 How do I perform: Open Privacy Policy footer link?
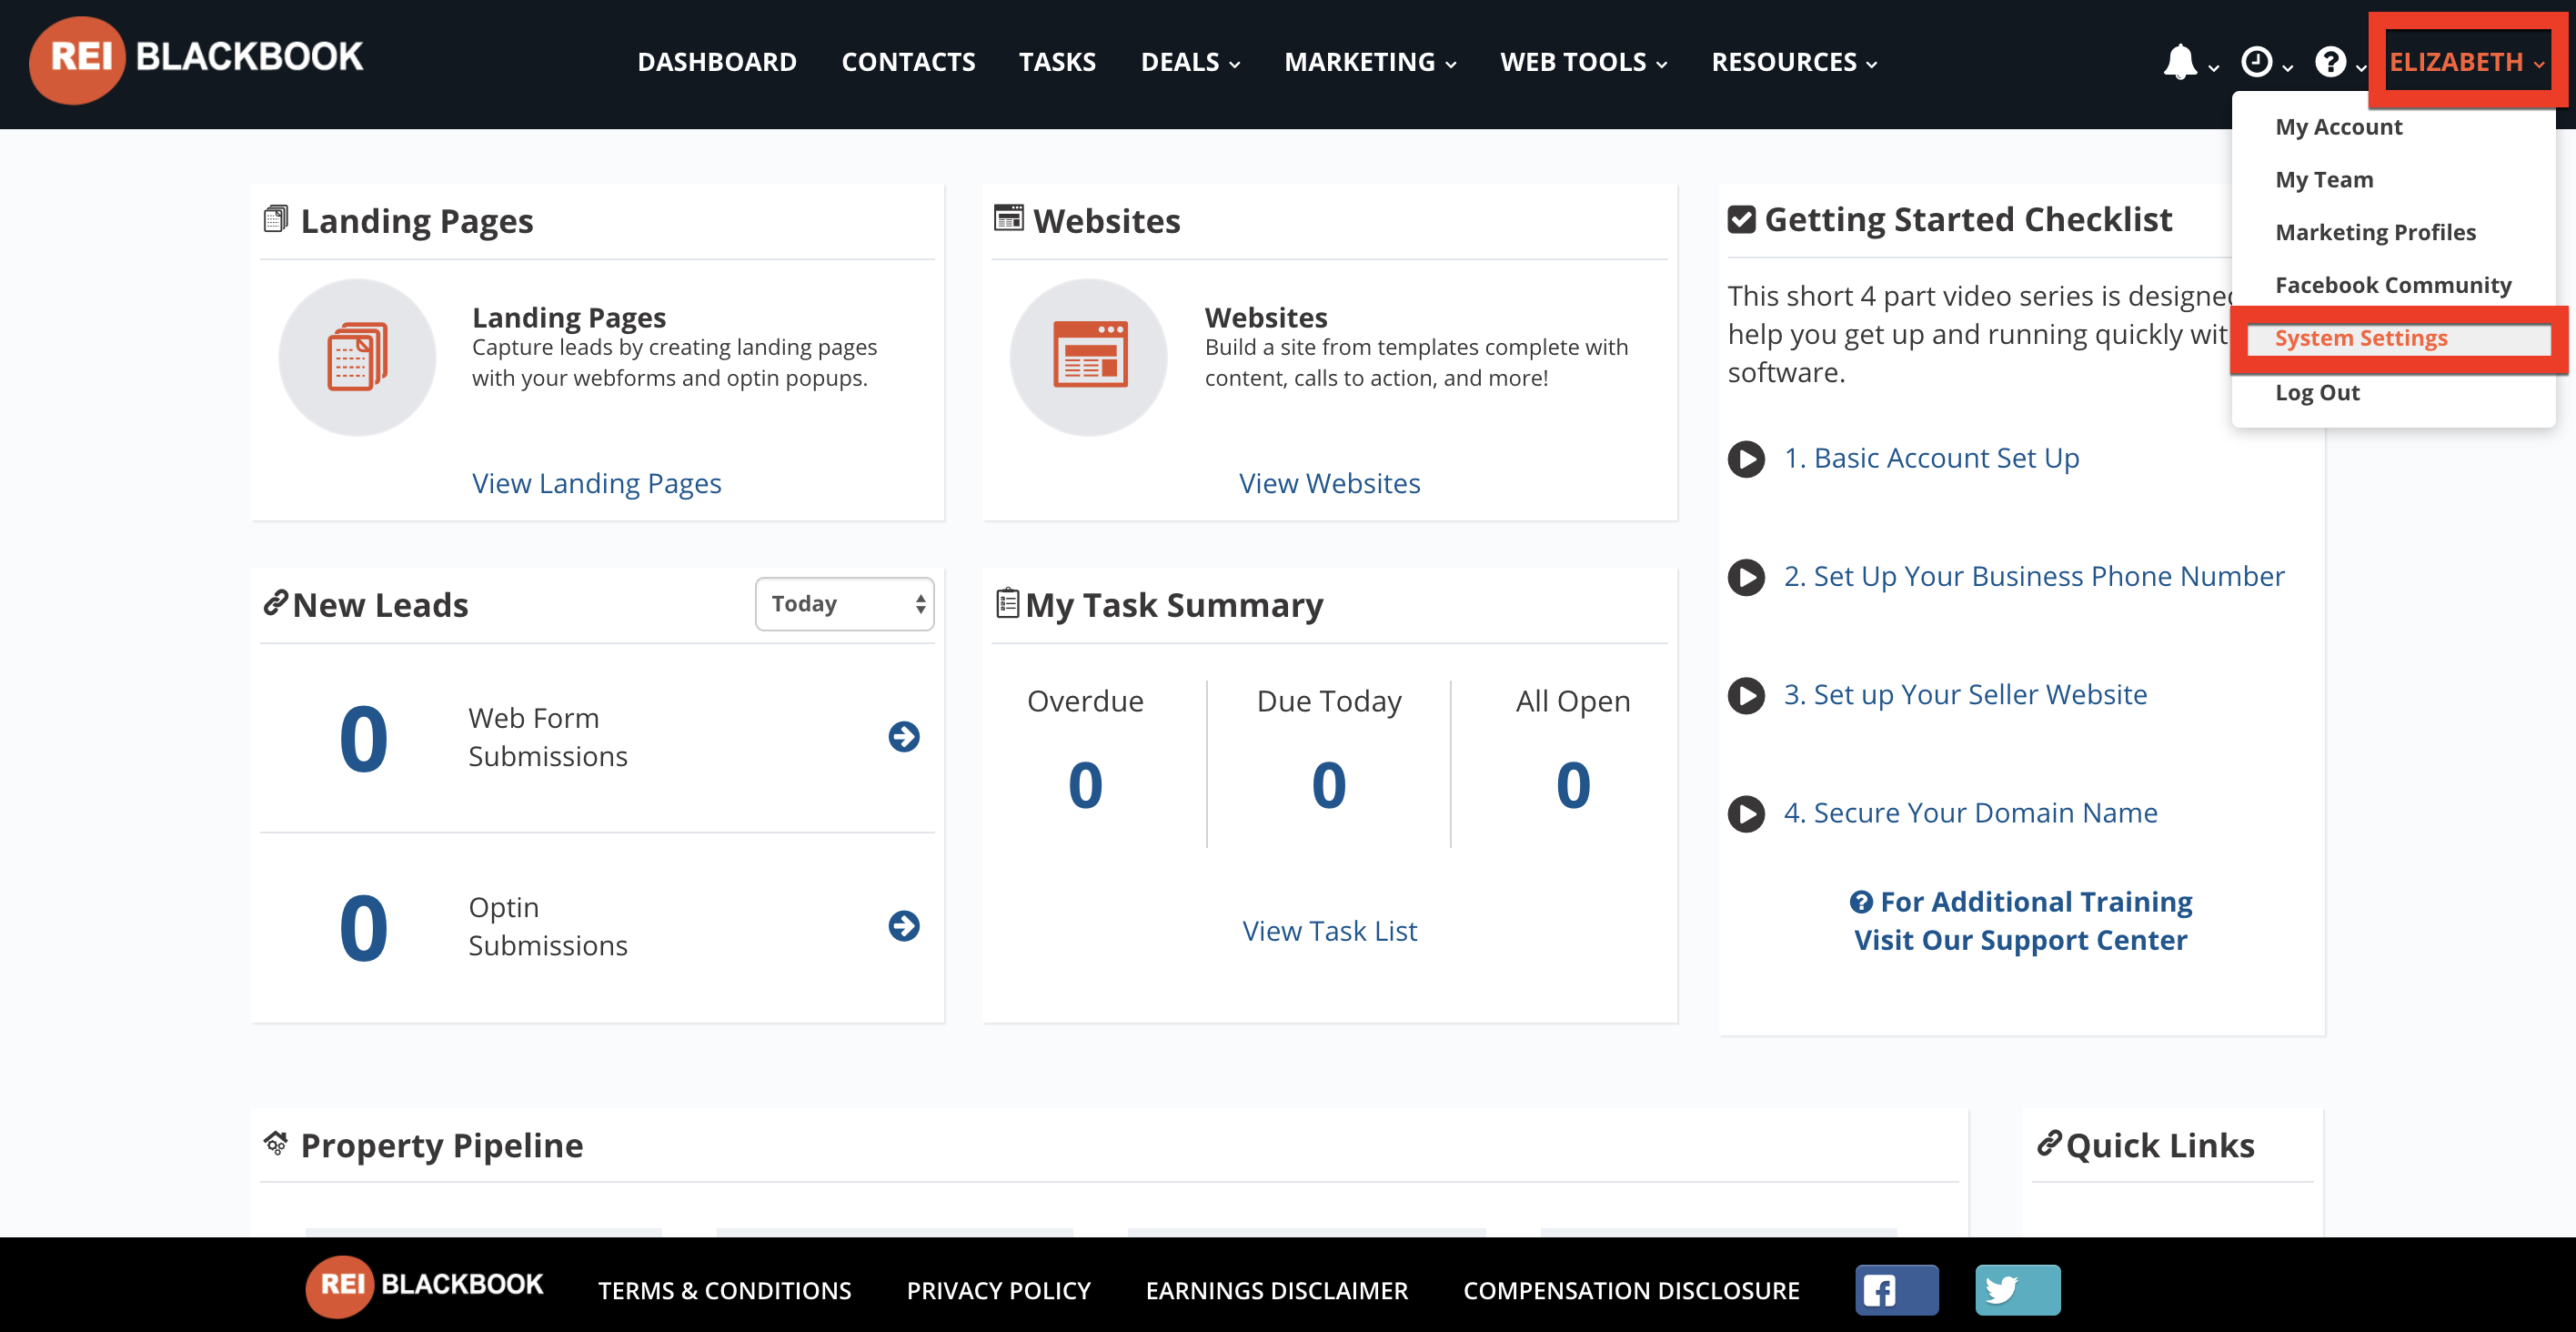tap(998, 1291)
